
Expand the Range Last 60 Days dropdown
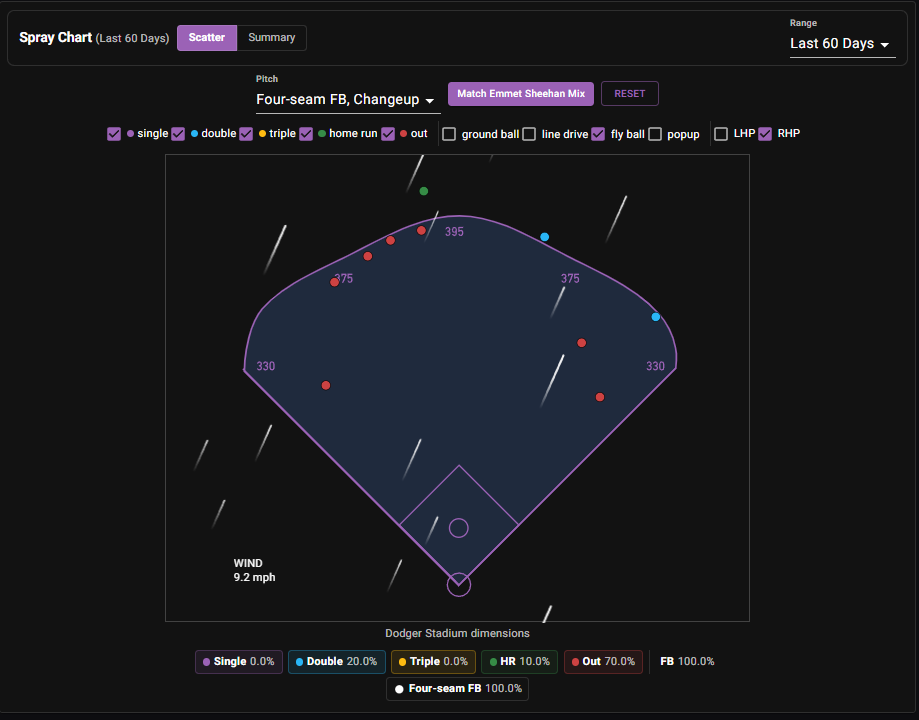coord(841,44)
